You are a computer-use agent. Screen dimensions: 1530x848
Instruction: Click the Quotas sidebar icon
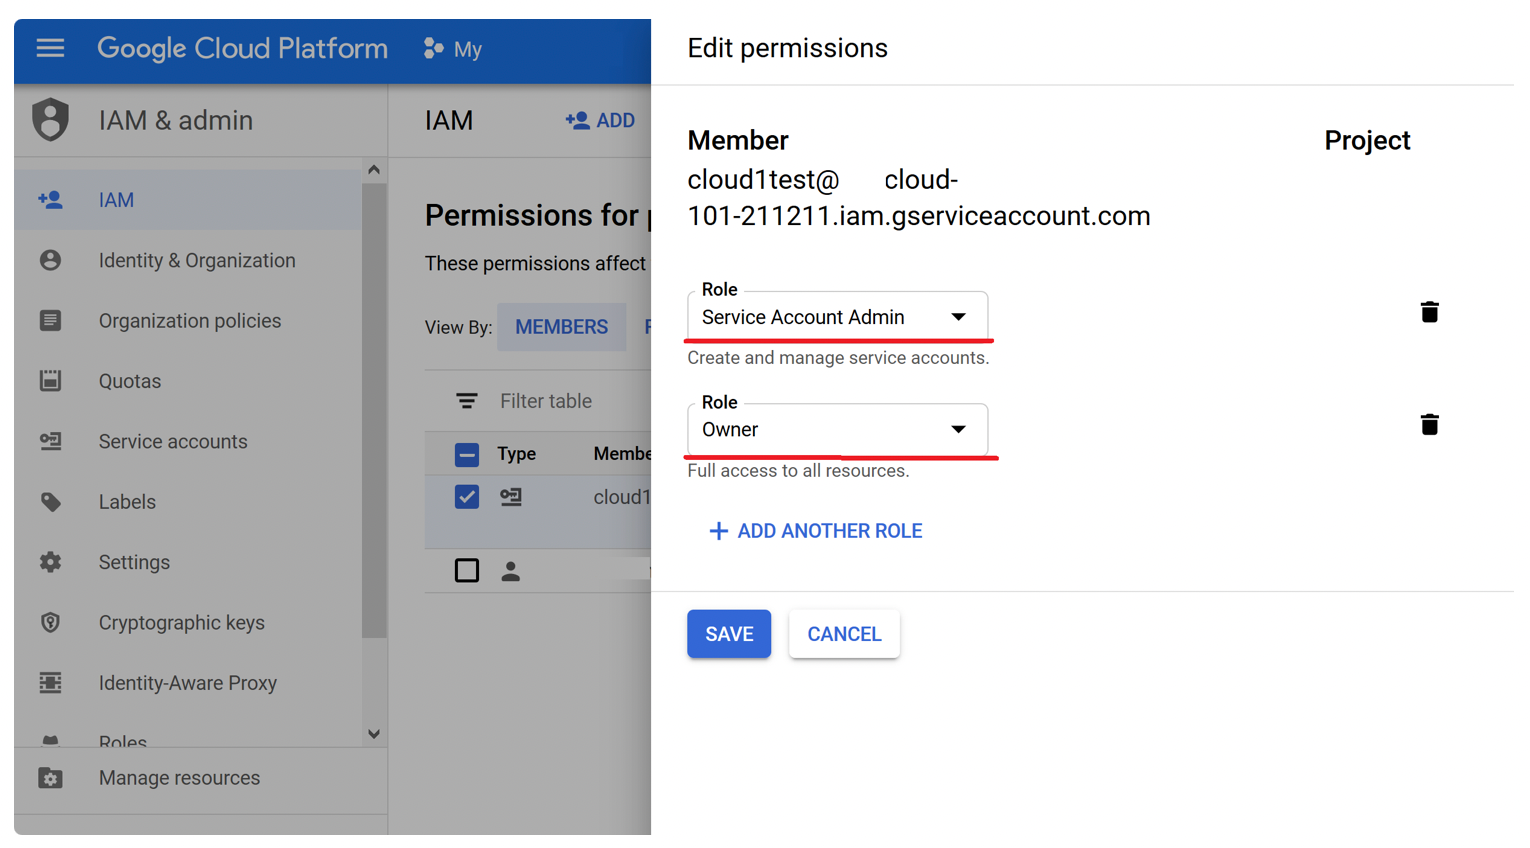[x=50, y=380]
